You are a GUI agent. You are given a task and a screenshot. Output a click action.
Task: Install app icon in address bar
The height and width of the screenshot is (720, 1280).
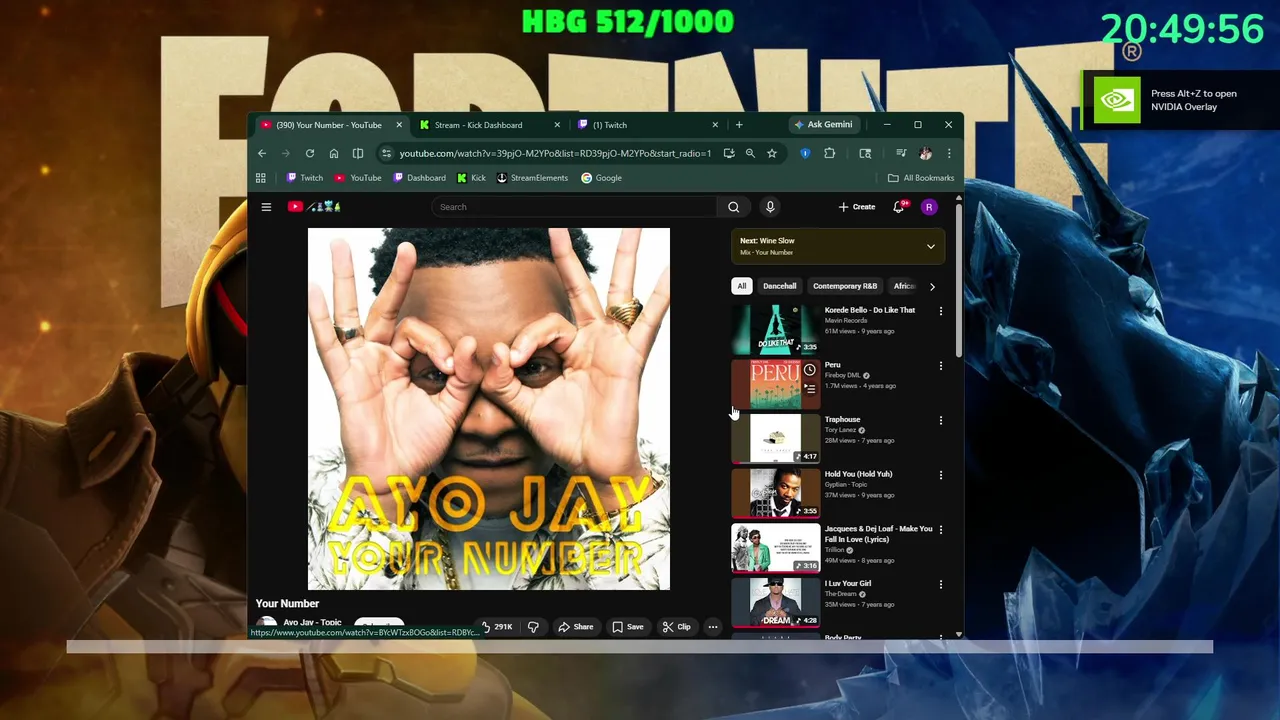pos(729,153)
